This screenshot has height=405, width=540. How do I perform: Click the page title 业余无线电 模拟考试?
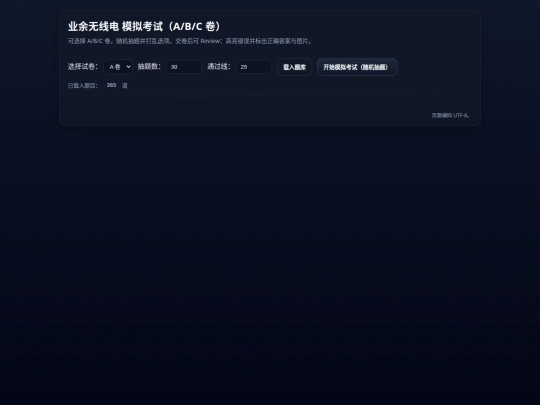click(x=144, y=27)
